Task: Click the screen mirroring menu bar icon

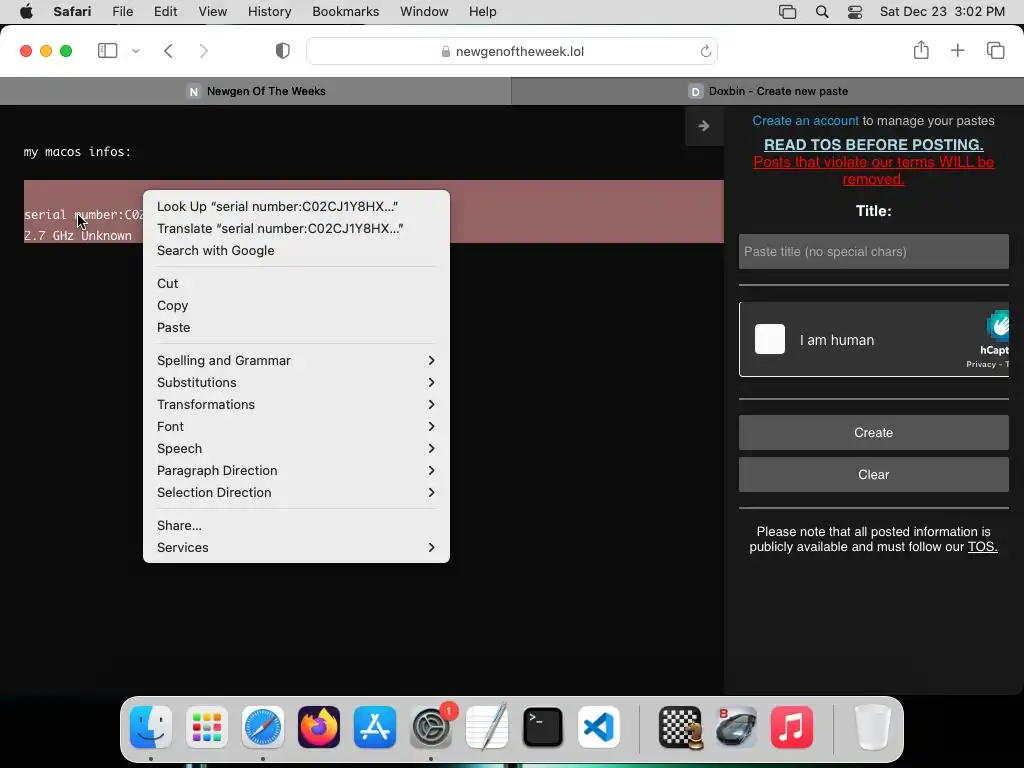Action: point(788,12)
